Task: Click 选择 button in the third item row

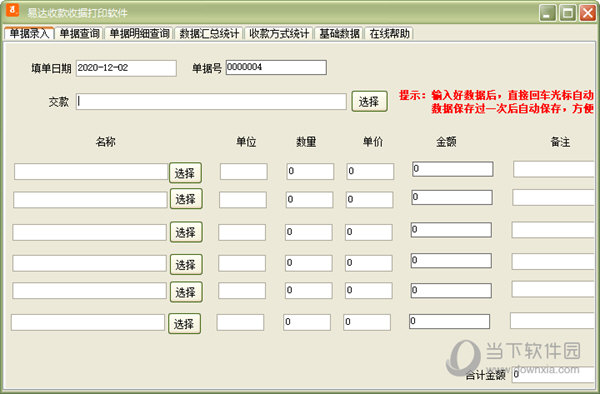Action: (x=186, y=232)
